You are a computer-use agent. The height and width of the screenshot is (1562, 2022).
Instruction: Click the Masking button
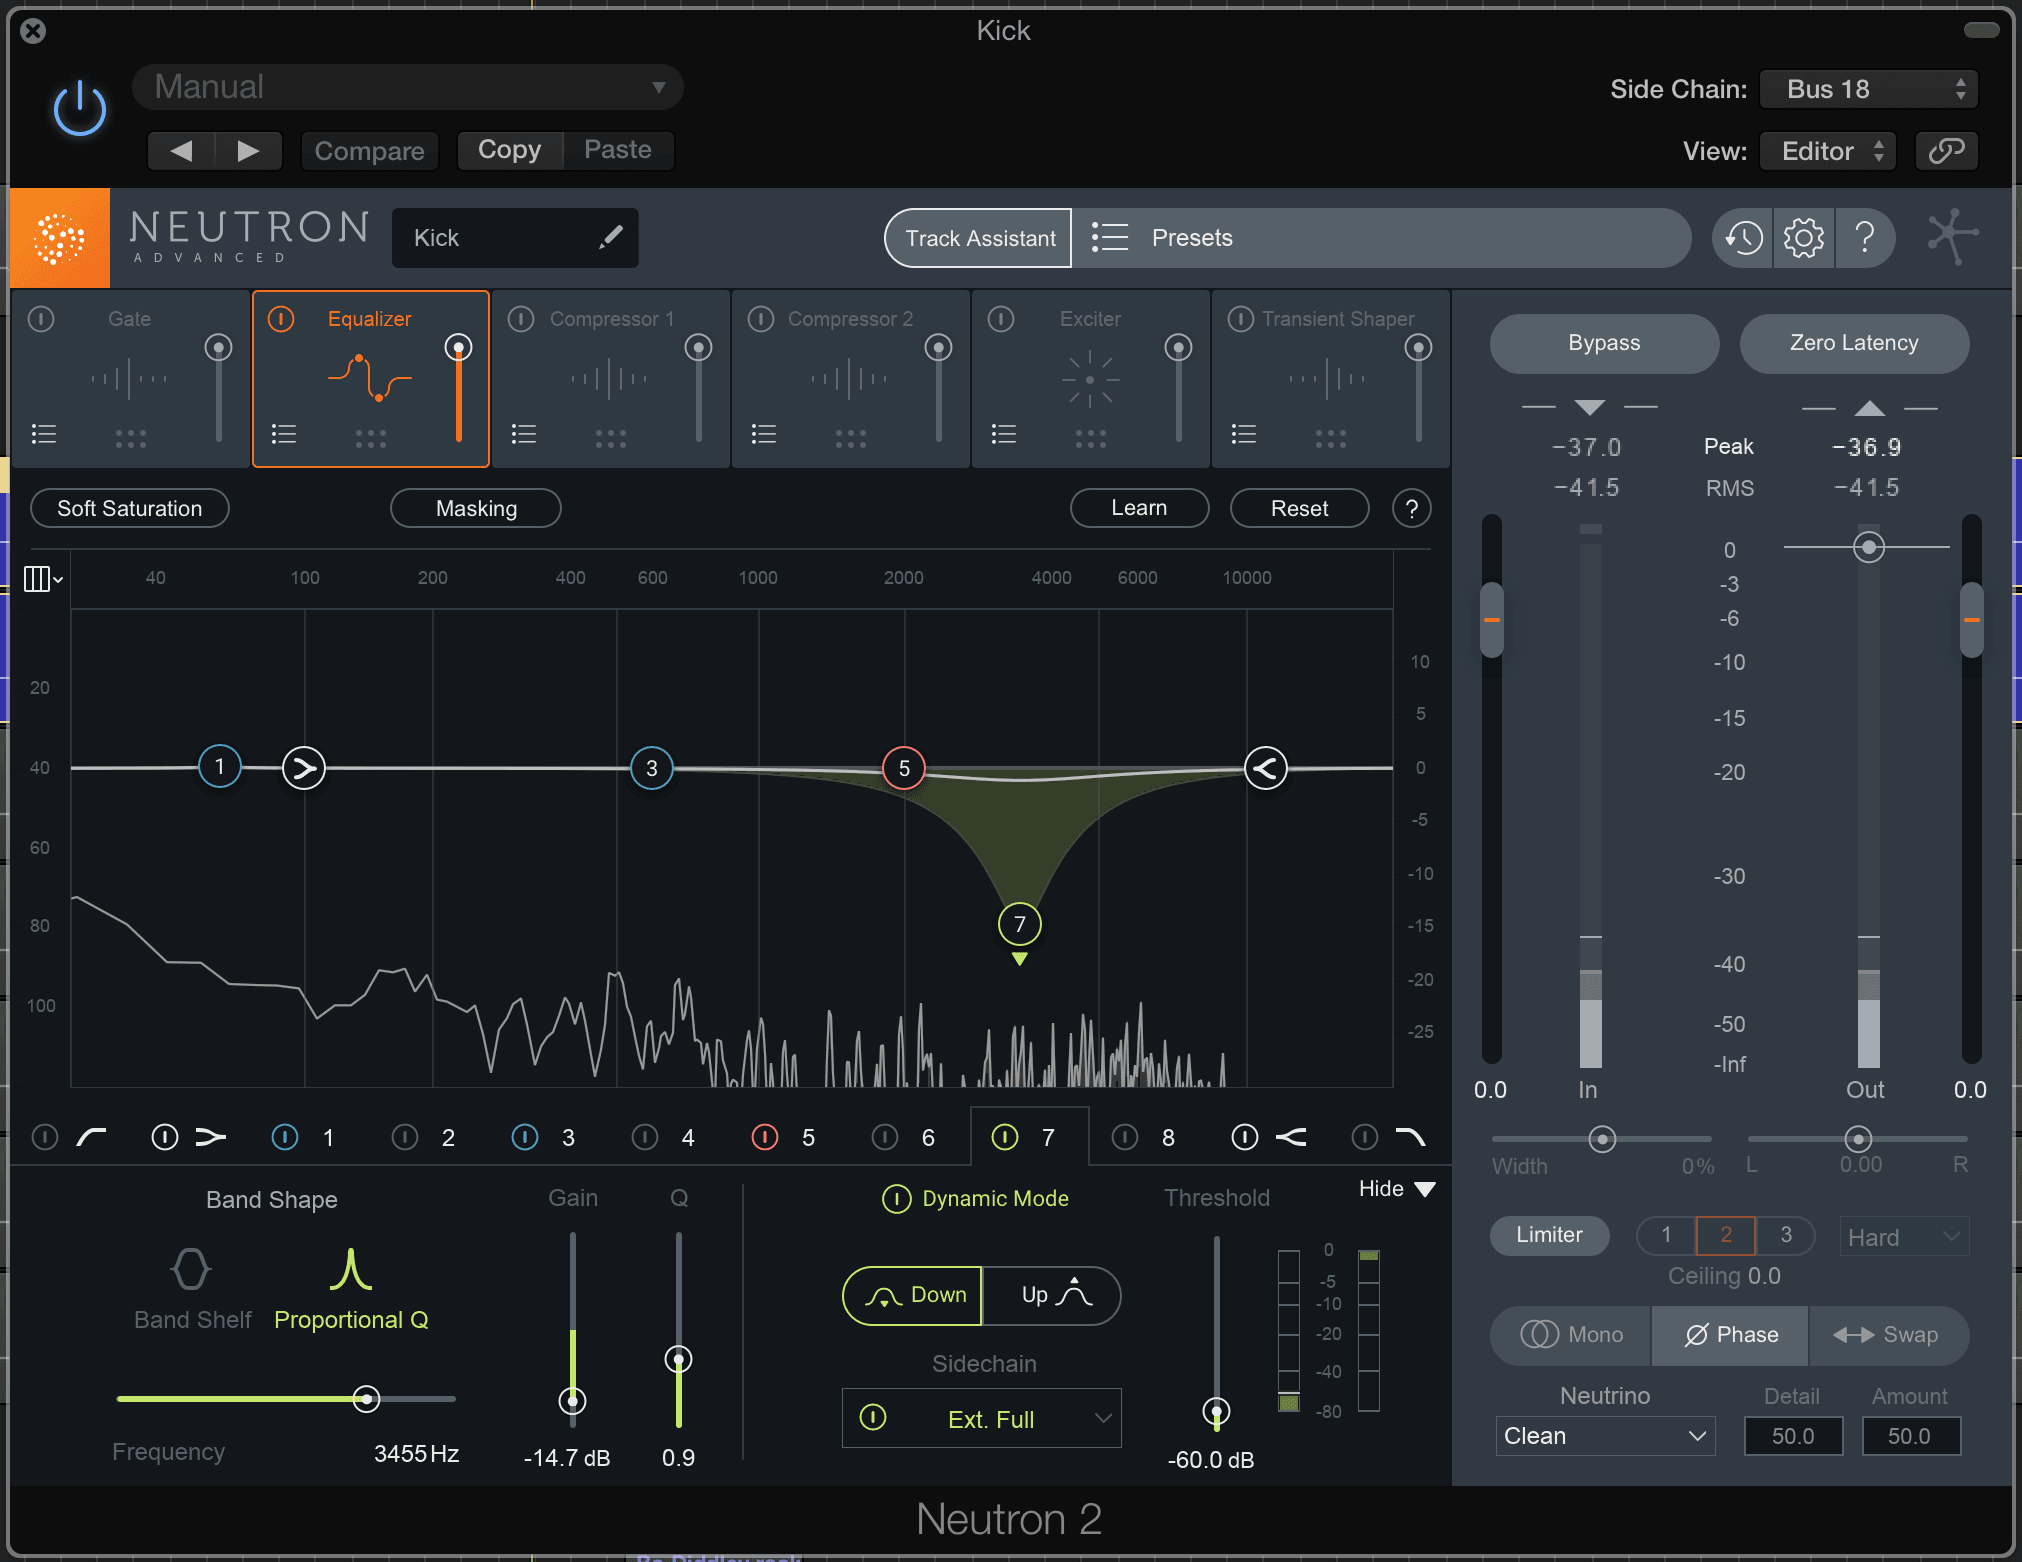pyautogui.click(x=476, y=508)
